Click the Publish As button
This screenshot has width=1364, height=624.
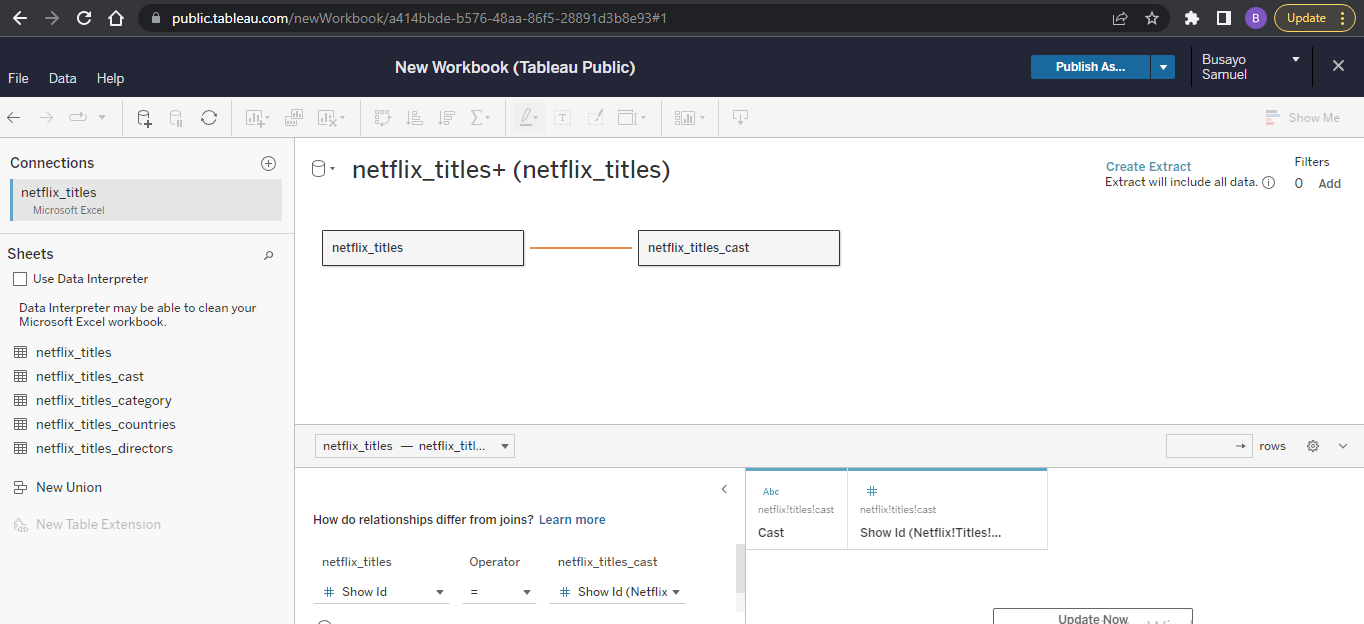[x=1090, y=67]
